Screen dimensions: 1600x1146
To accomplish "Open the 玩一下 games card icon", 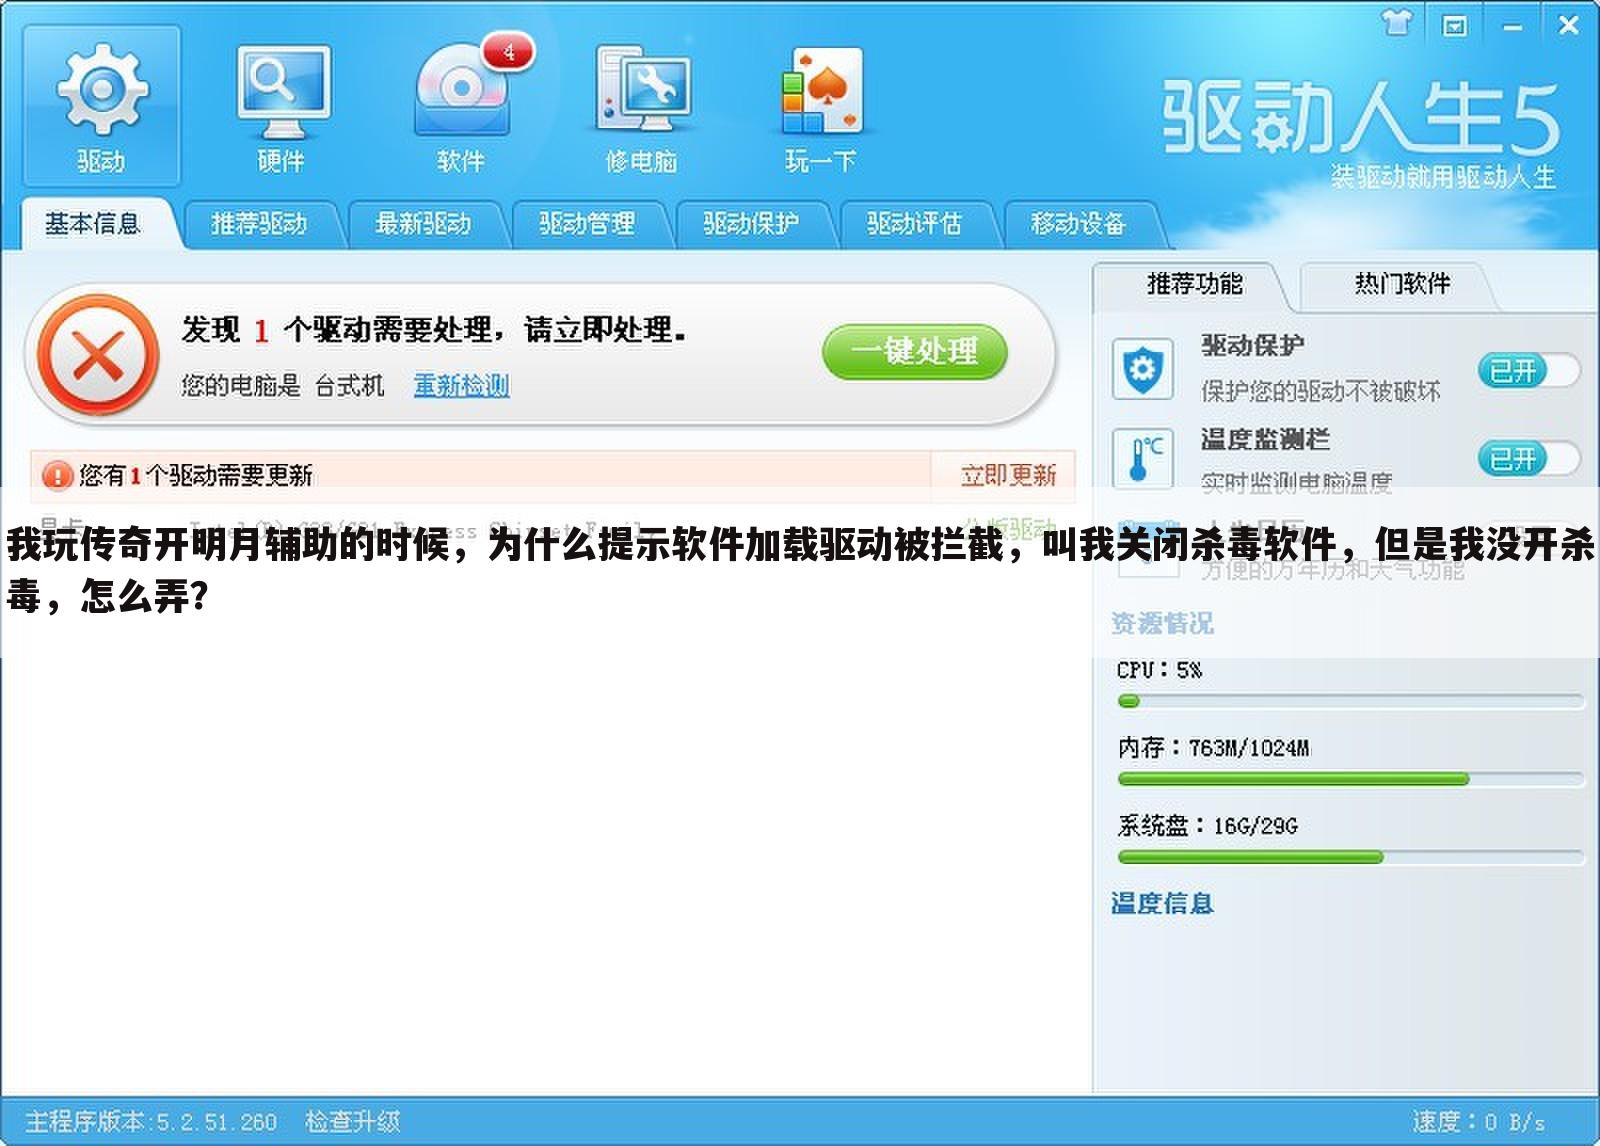I will coord(820,105).
